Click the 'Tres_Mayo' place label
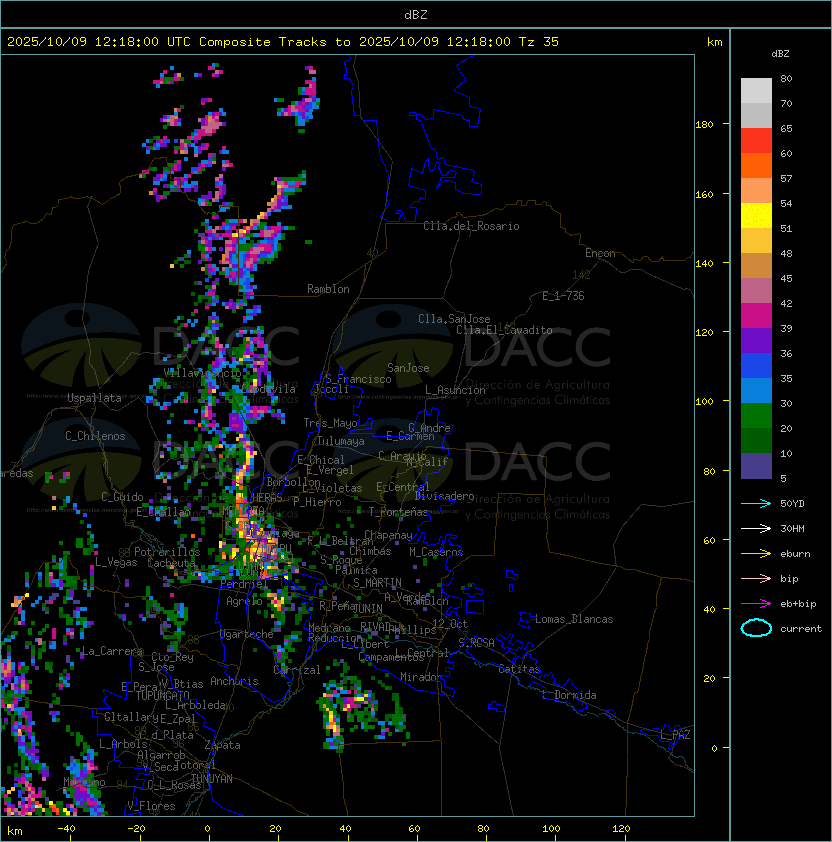 [330, 423]
